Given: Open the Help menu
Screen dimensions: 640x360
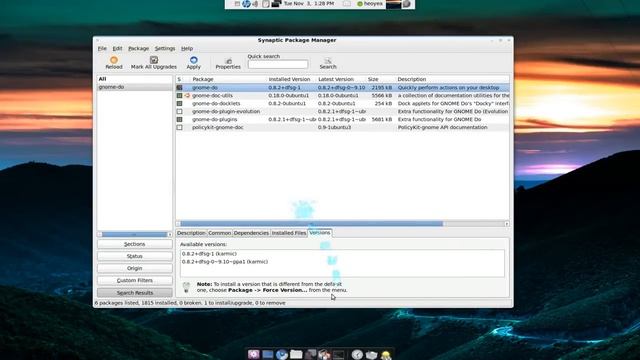Looking at the screenshot, I should coord(187,48).
